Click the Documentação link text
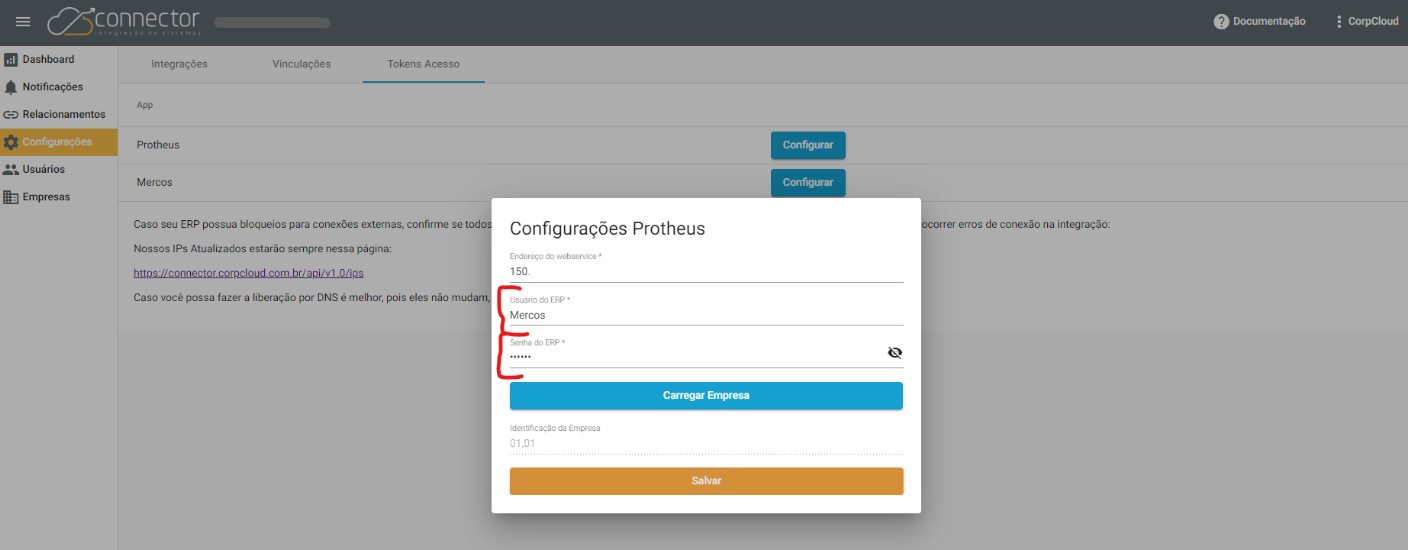Image resolution: width=1408 pixels, height=550 pixels. point(1269,22)
